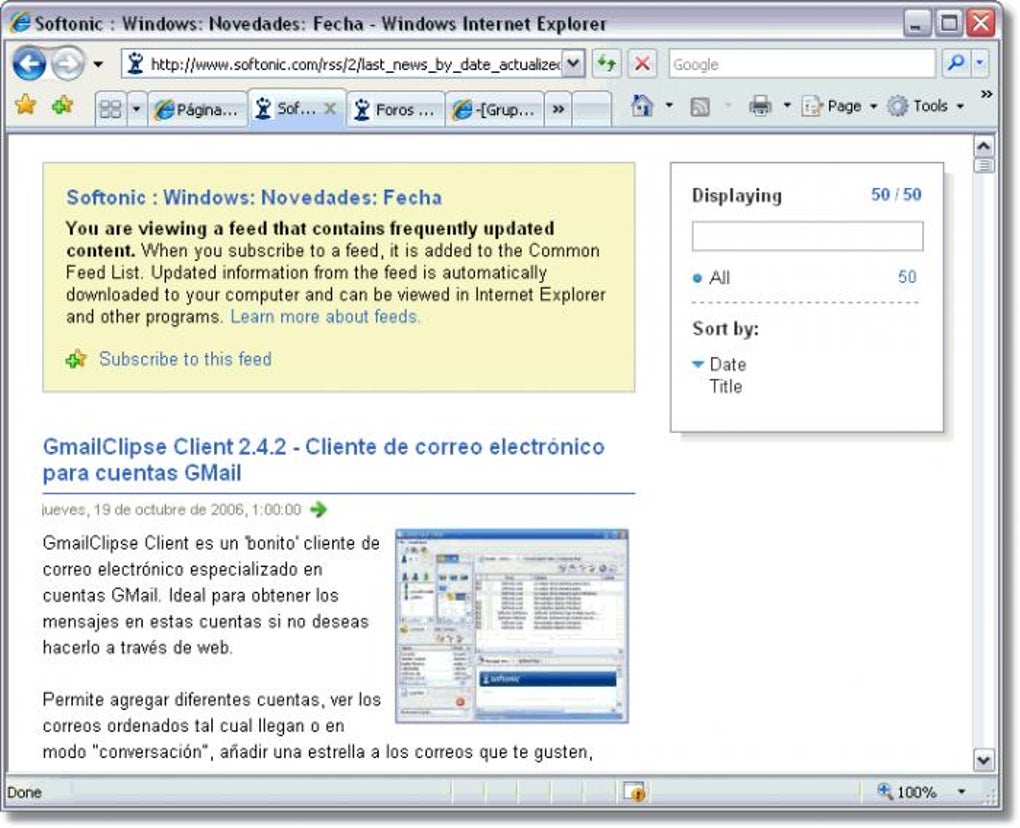Screen dimensions: 1020x828
Task: Open Favorites Center star icon
Action: point(25,104)
